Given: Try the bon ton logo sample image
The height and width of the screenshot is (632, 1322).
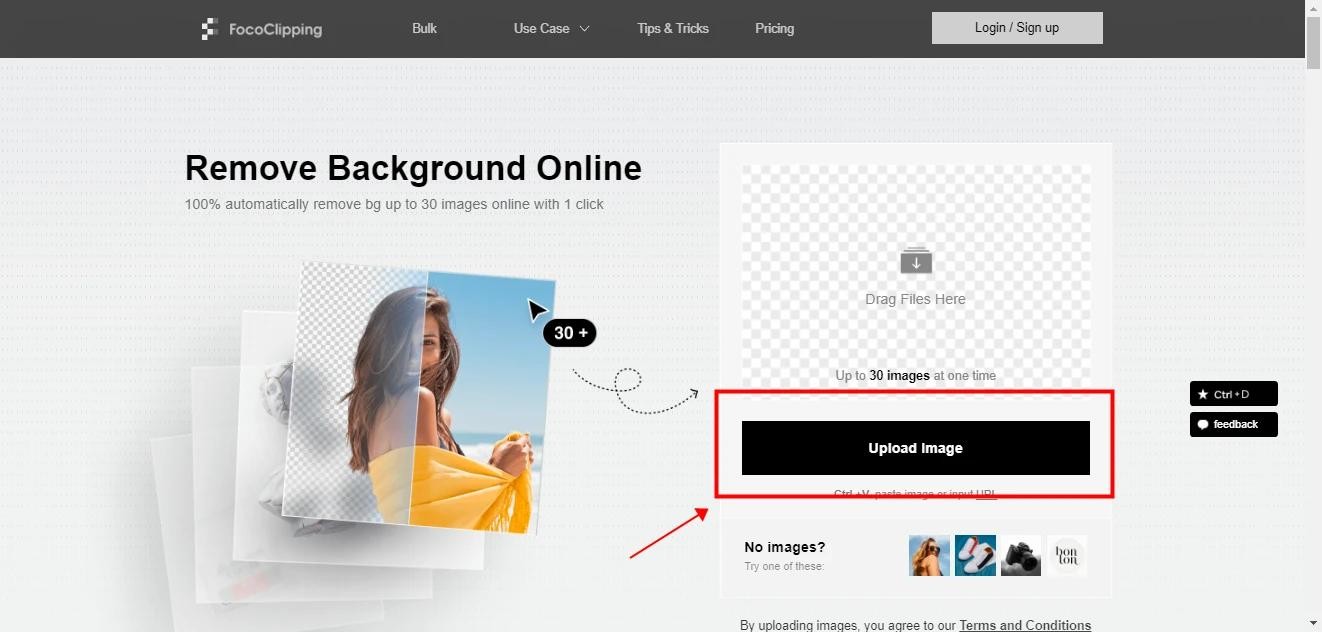Looking at the screenshot, I should [x=1067, y=556].
